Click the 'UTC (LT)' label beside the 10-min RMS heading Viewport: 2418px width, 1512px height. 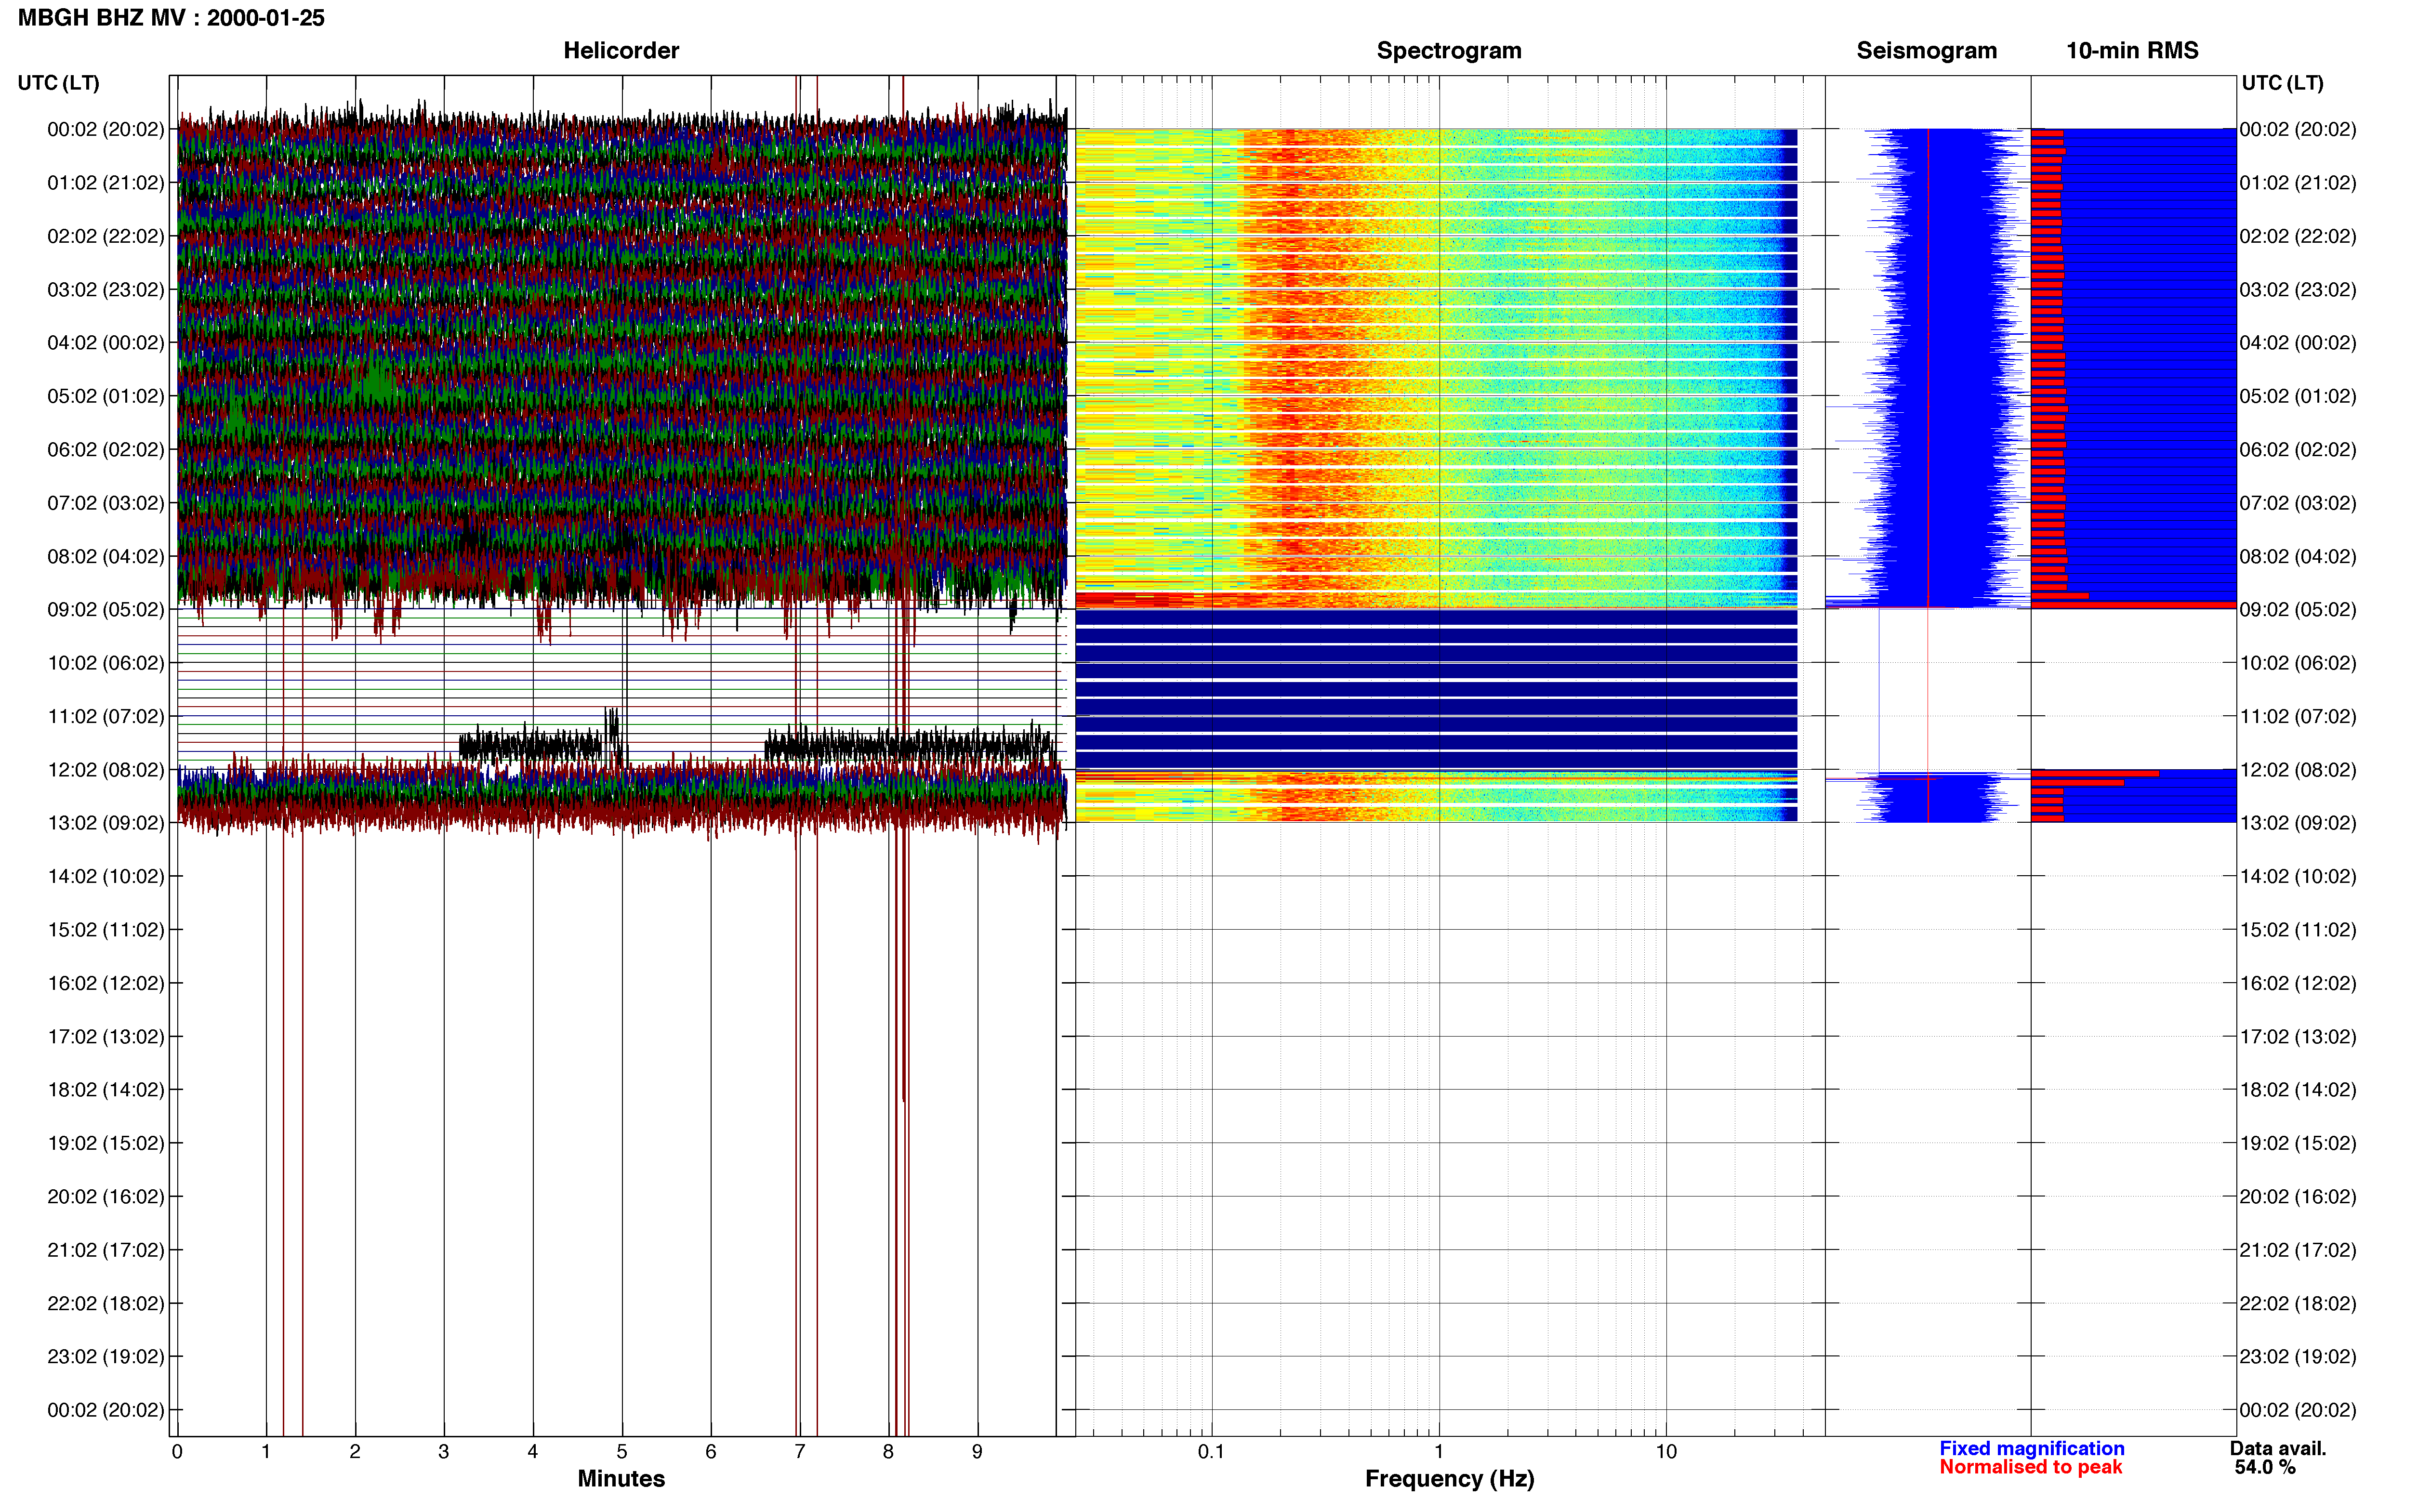pyautogui.click(x=2282, y=83)
